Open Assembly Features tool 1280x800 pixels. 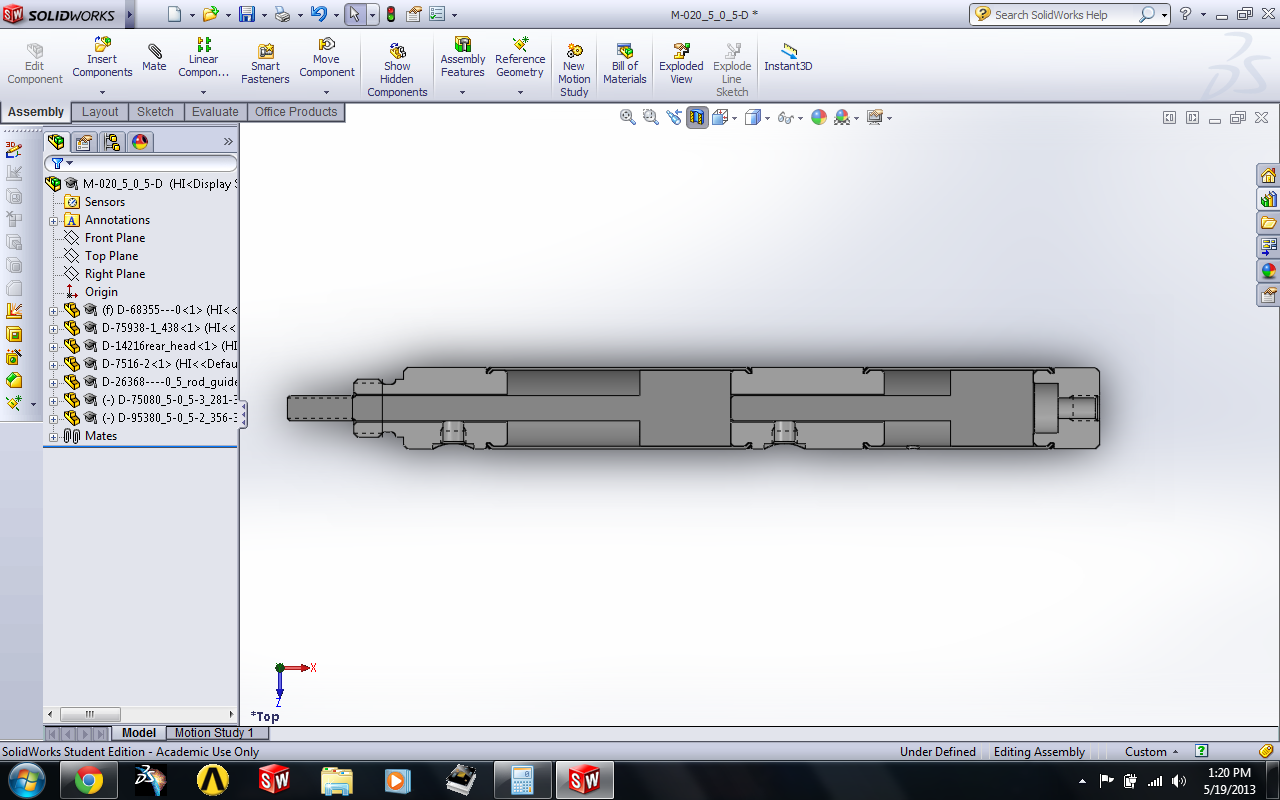click(463, 58)
